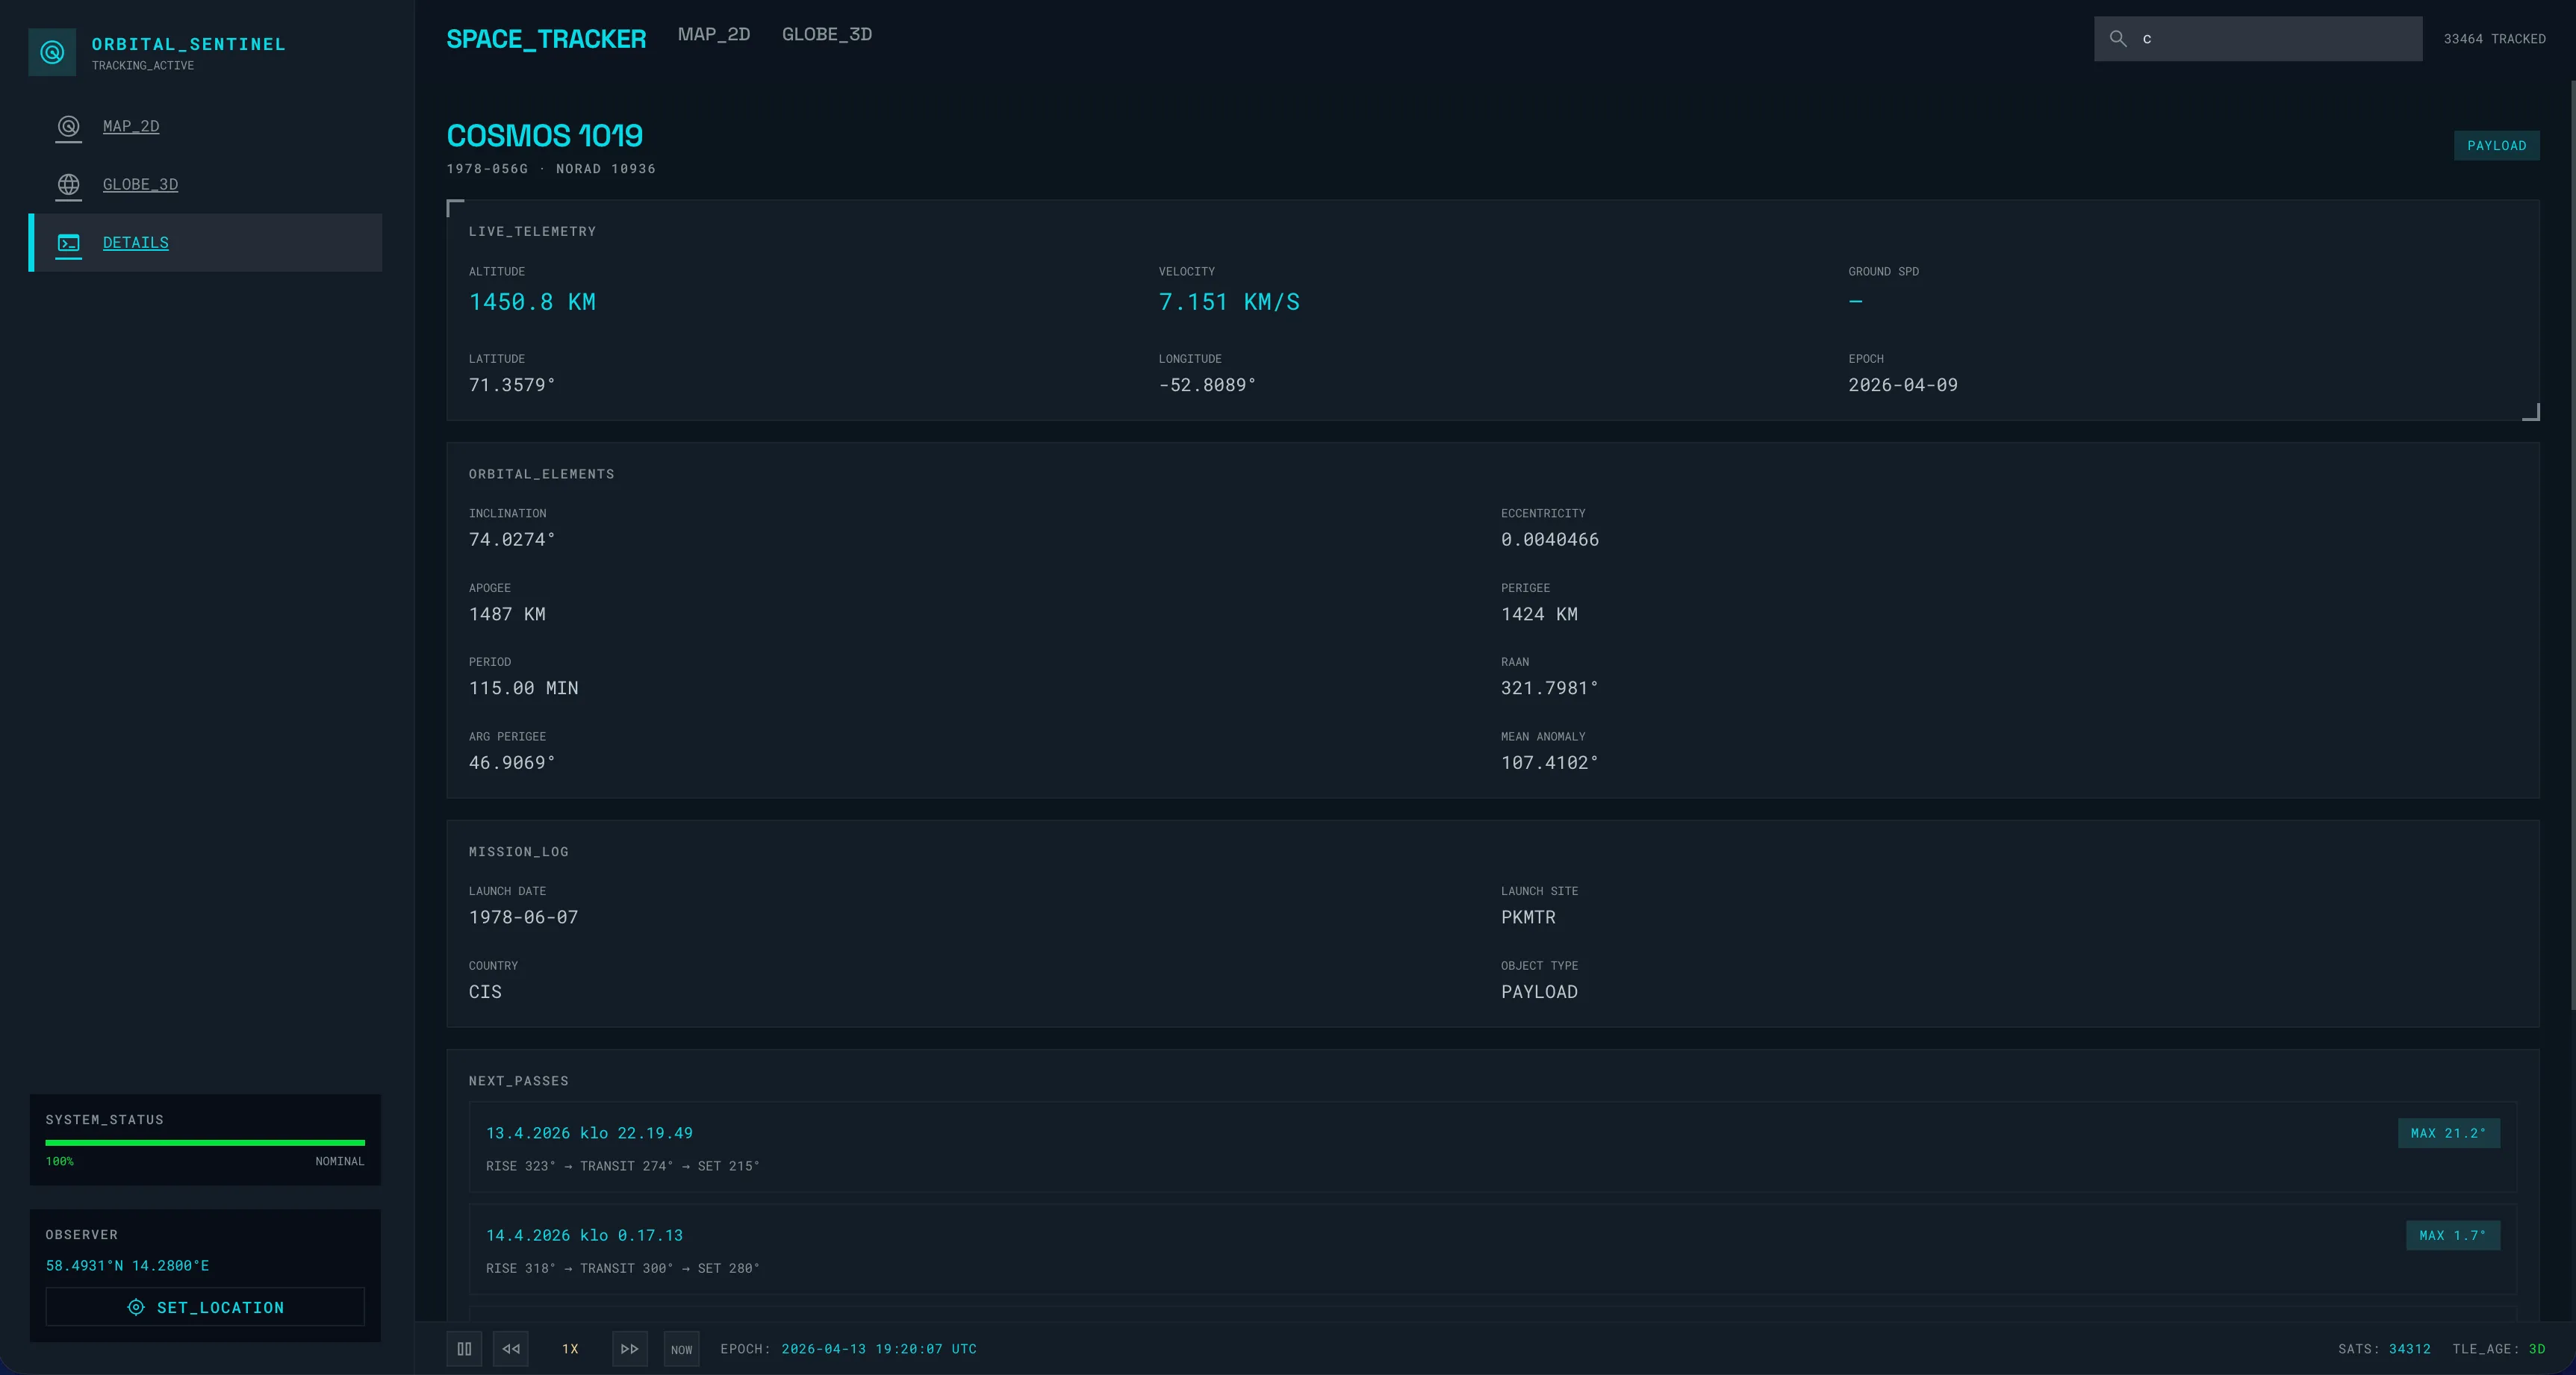This screenshot has height=1375, width=2576.
Task: Click the MAP_2D radar icon in sidebar
Action: [x=68, y=126]
